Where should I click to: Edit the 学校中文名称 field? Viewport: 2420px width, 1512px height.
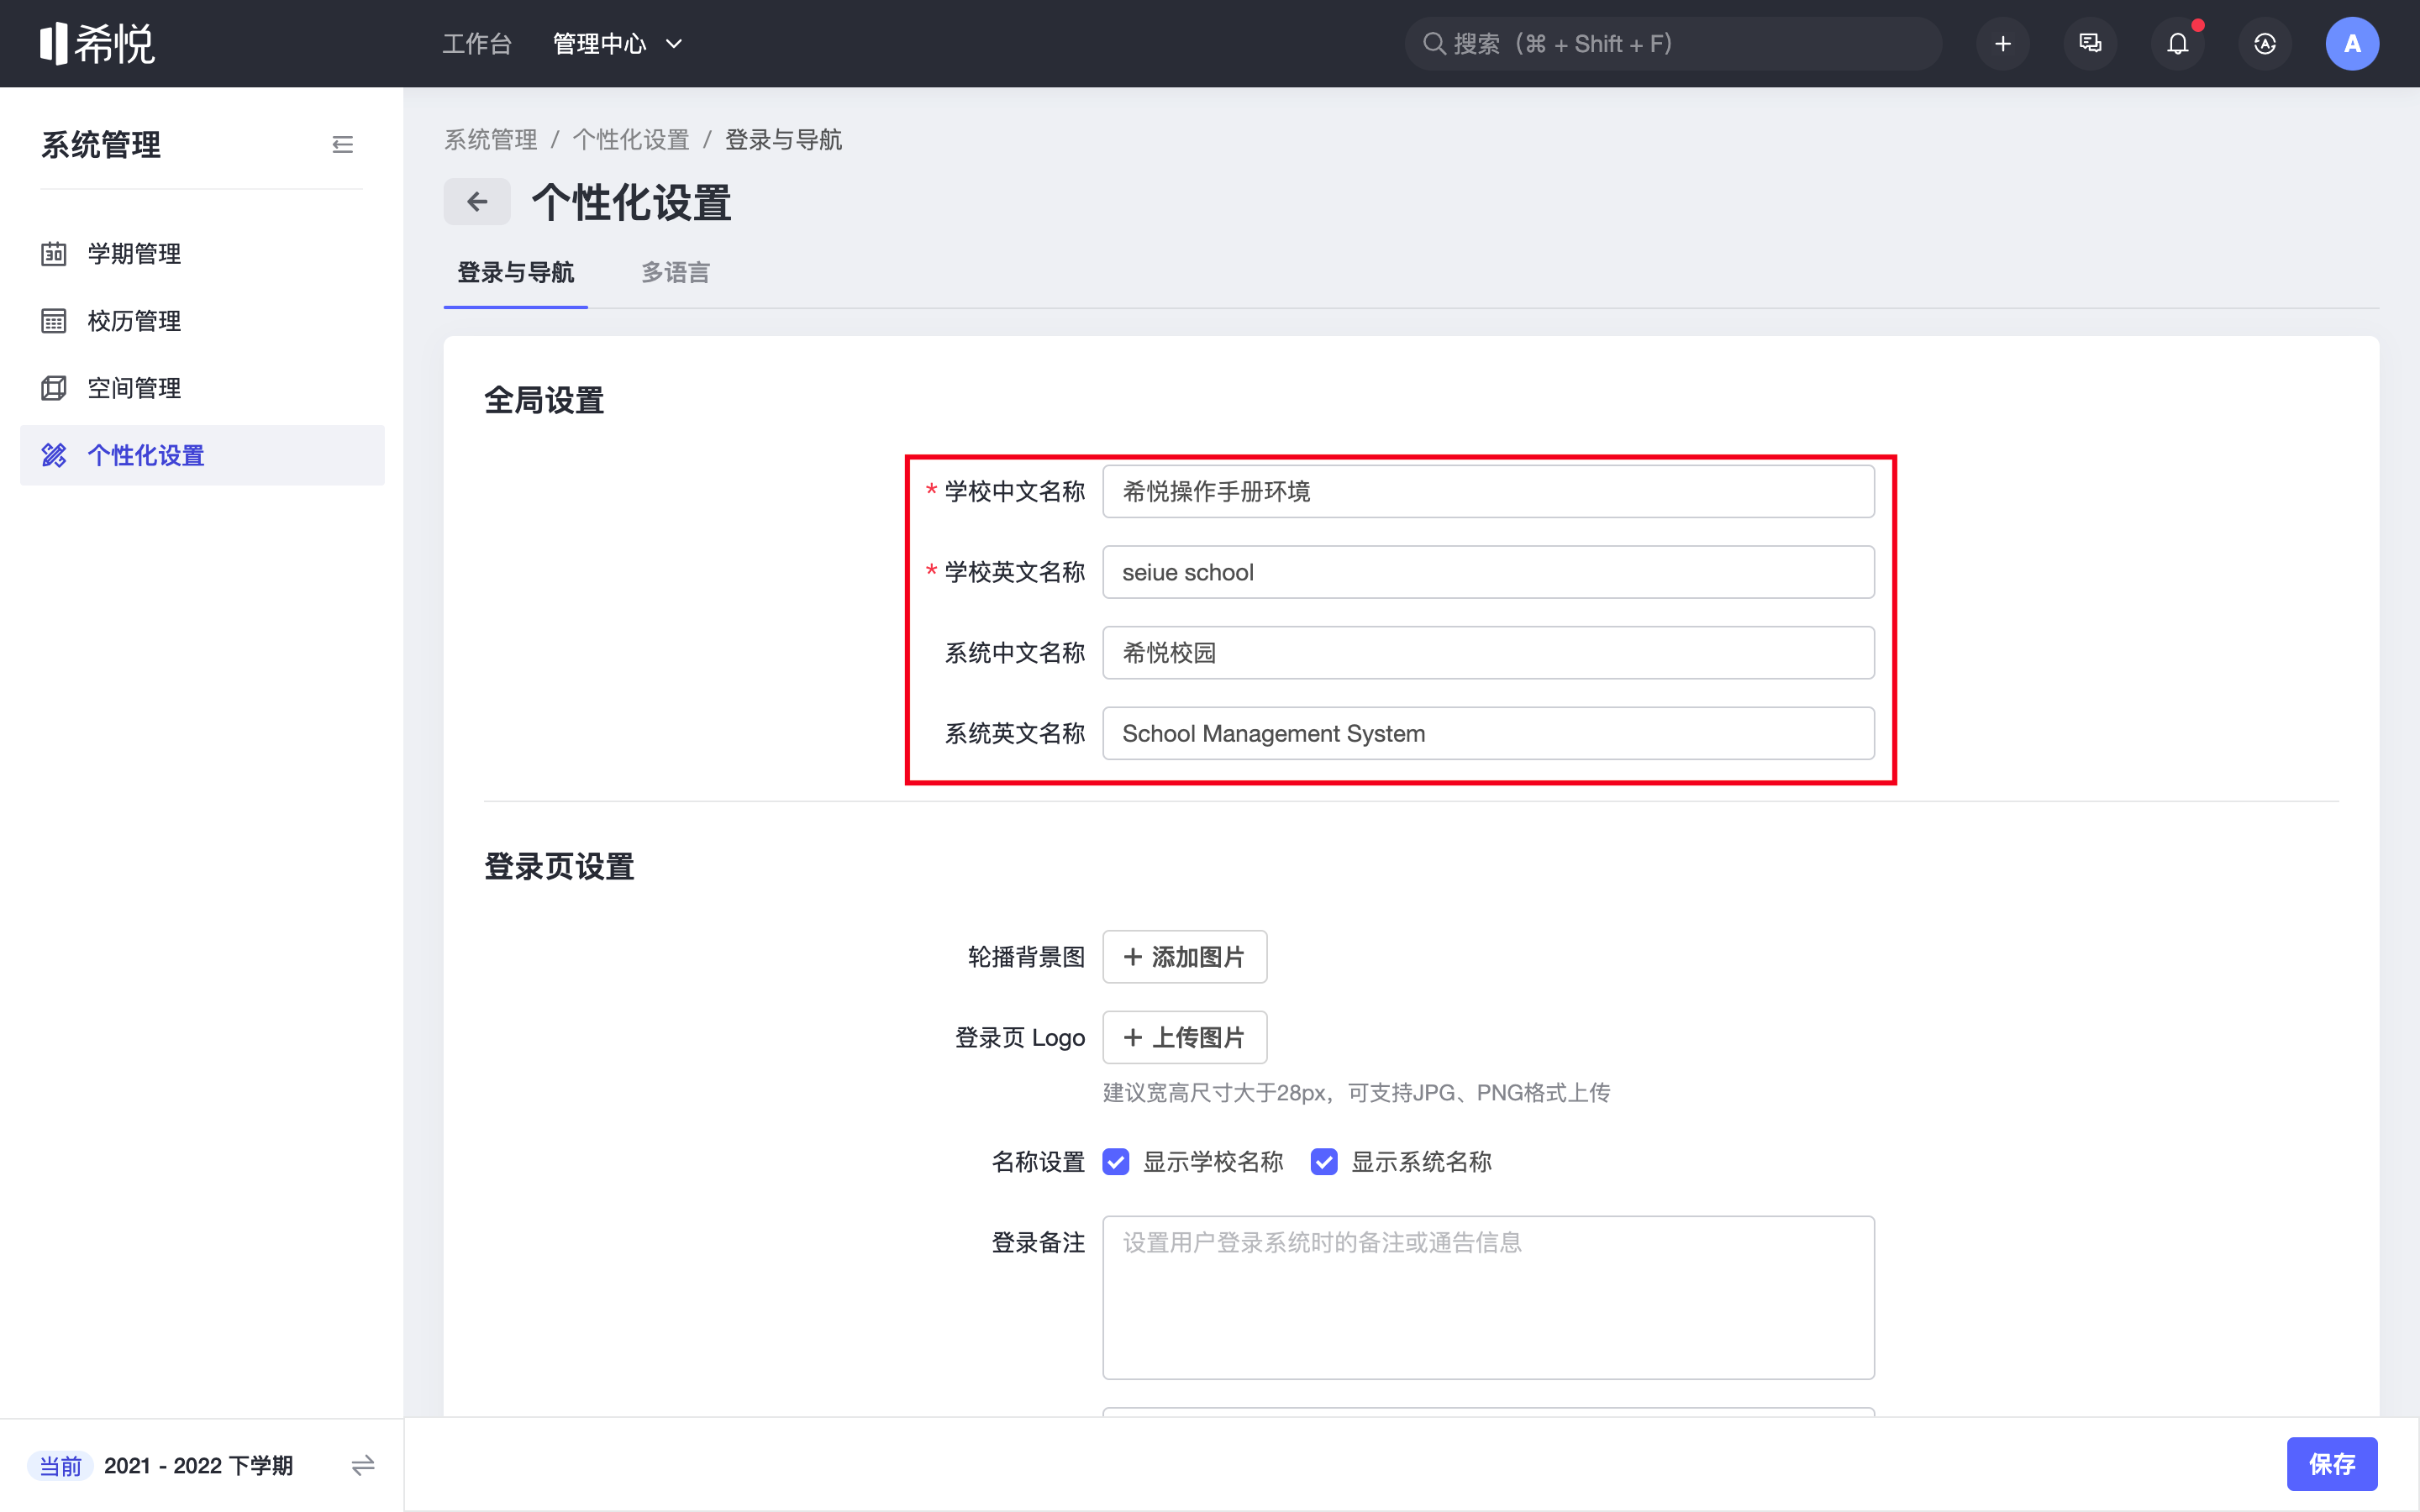tap(1488, 491)
